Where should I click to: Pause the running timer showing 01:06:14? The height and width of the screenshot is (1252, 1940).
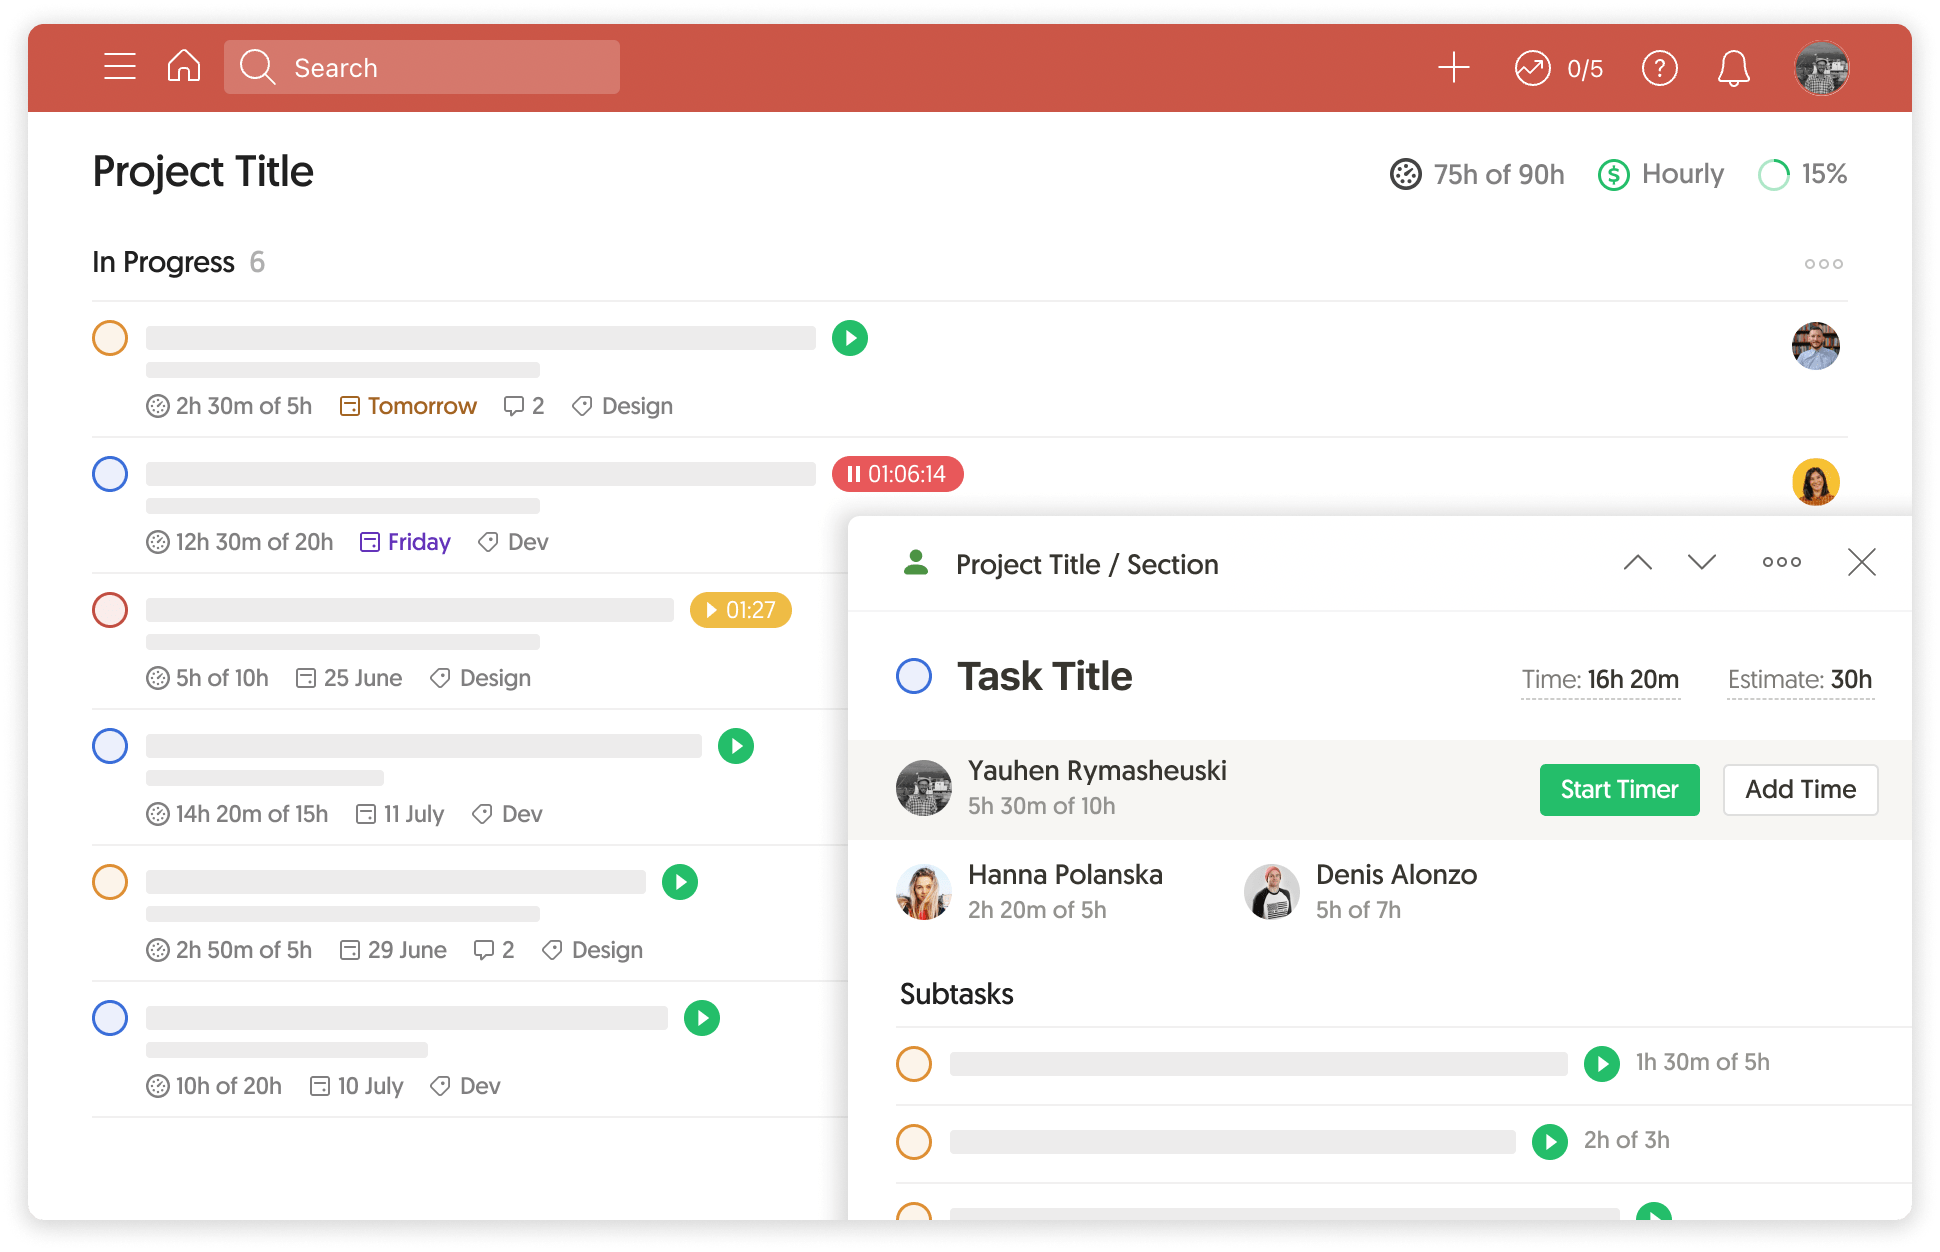coord(897,474)
